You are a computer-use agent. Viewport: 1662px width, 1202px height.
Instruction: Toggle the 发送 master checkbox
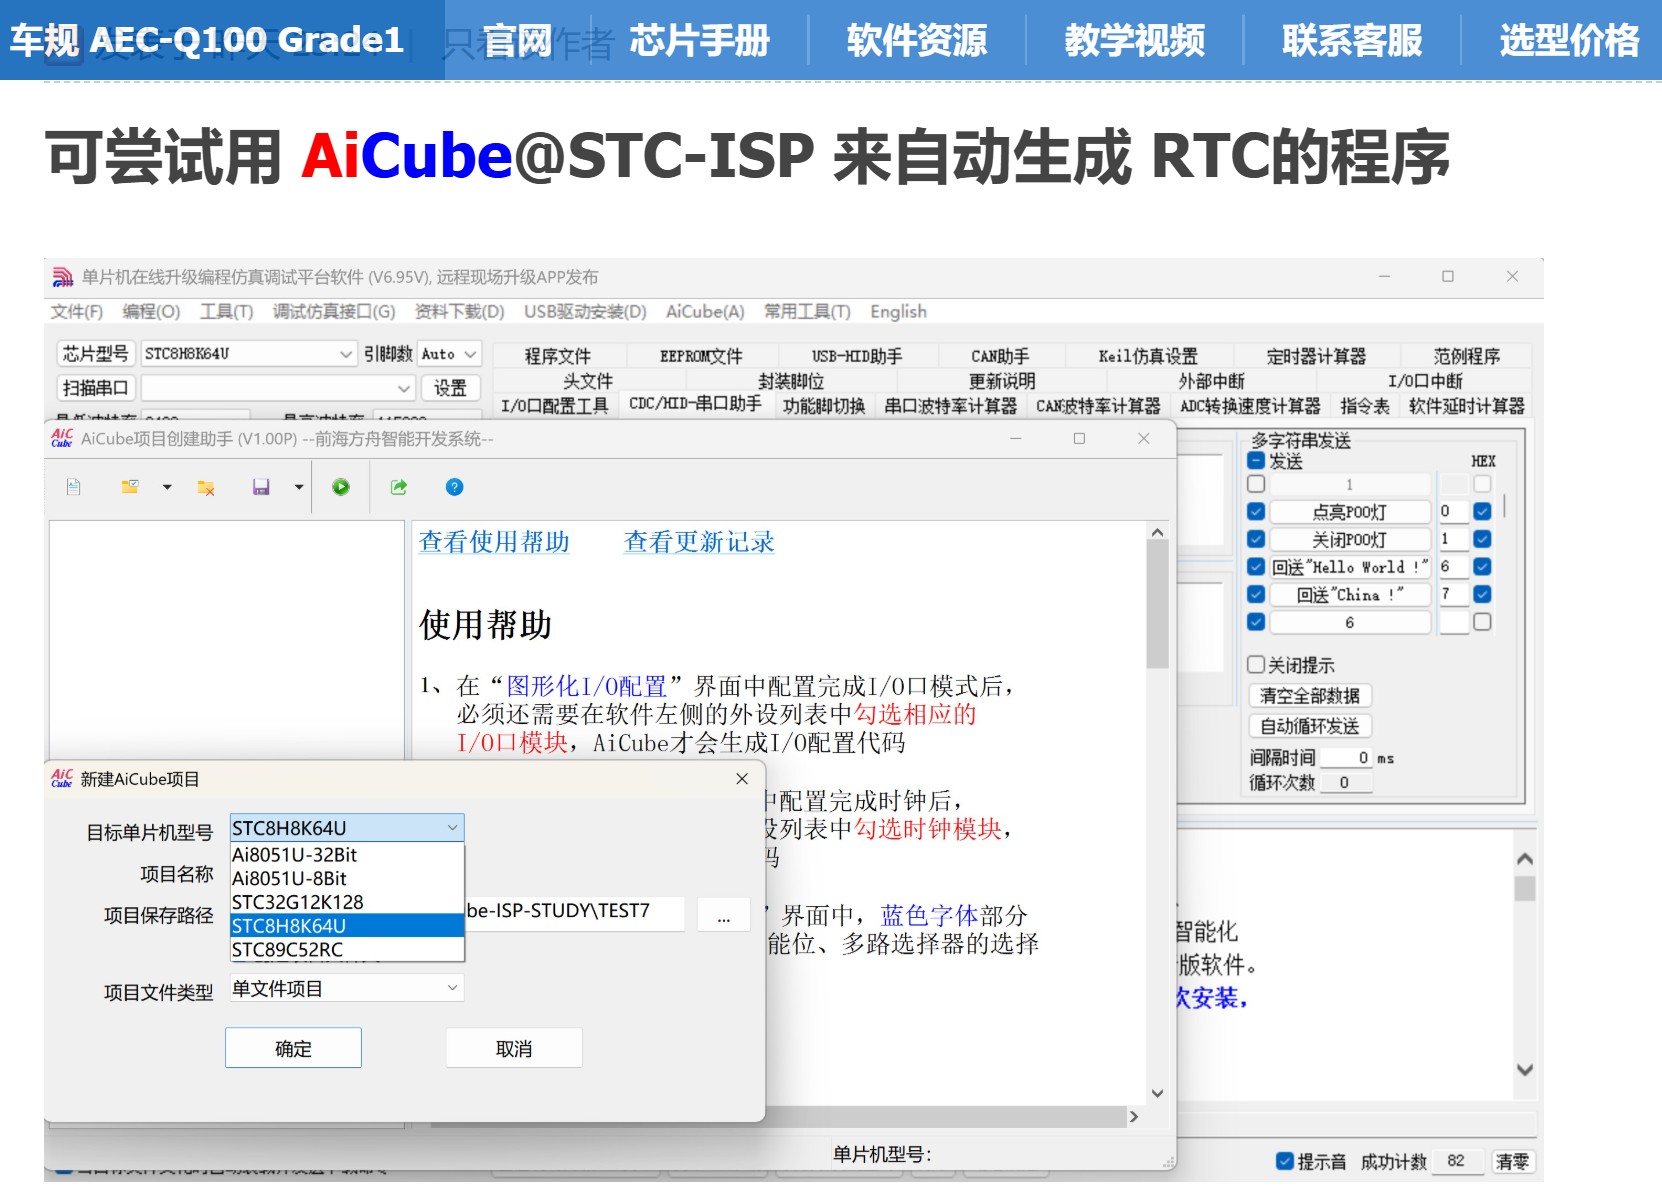coord(1257,461)
